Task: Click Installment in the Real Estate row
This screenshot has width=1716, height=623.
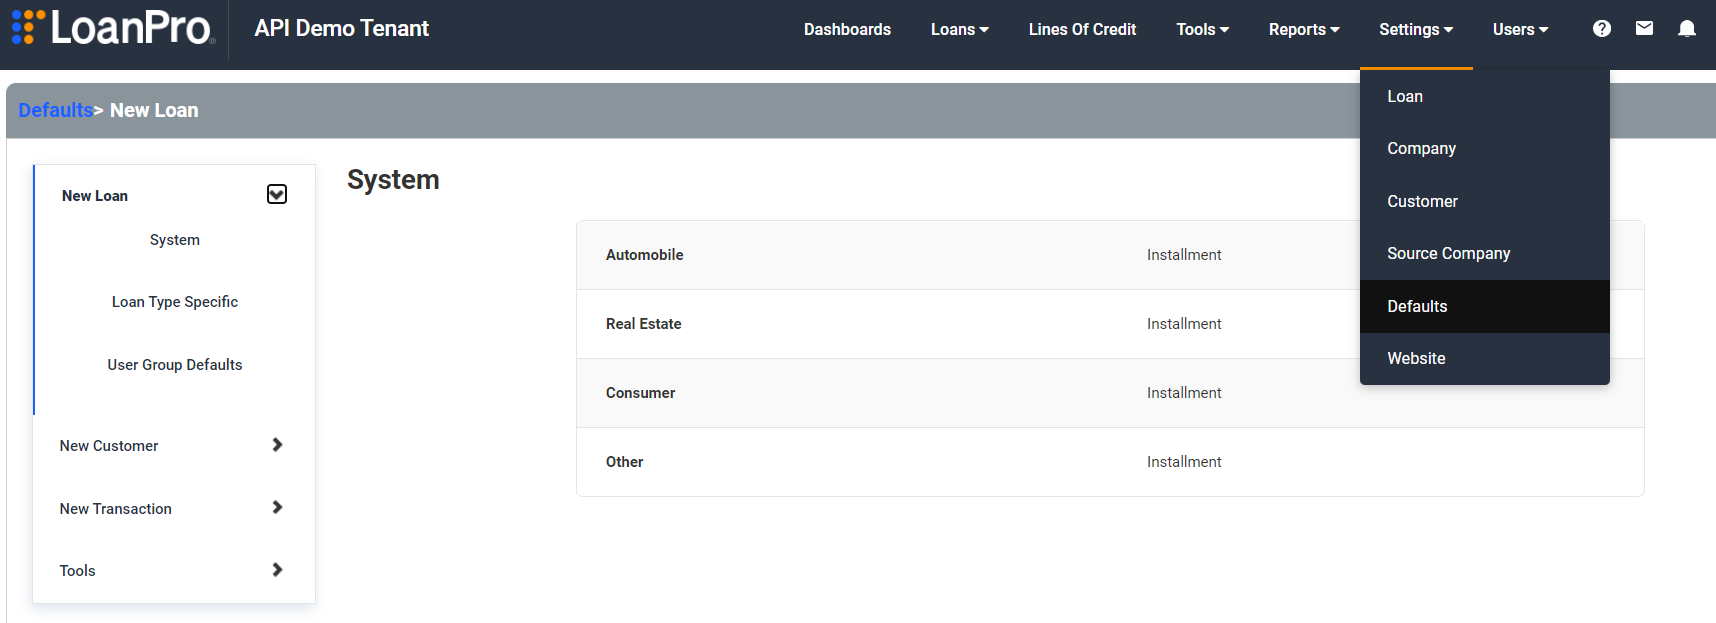Action: 1184,324
